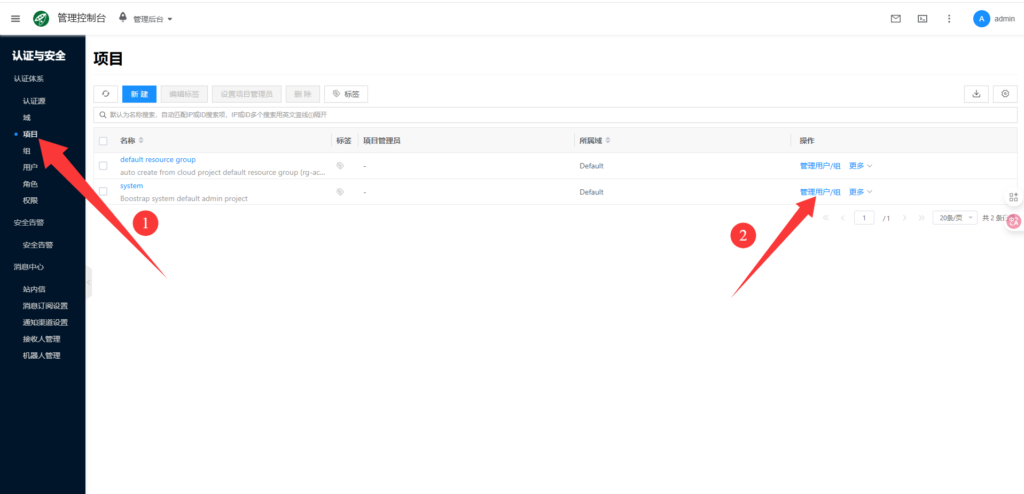Viewport: 1024px width, 494px height.
Task: Check the system project row checkbox
Action: (103, 191)
